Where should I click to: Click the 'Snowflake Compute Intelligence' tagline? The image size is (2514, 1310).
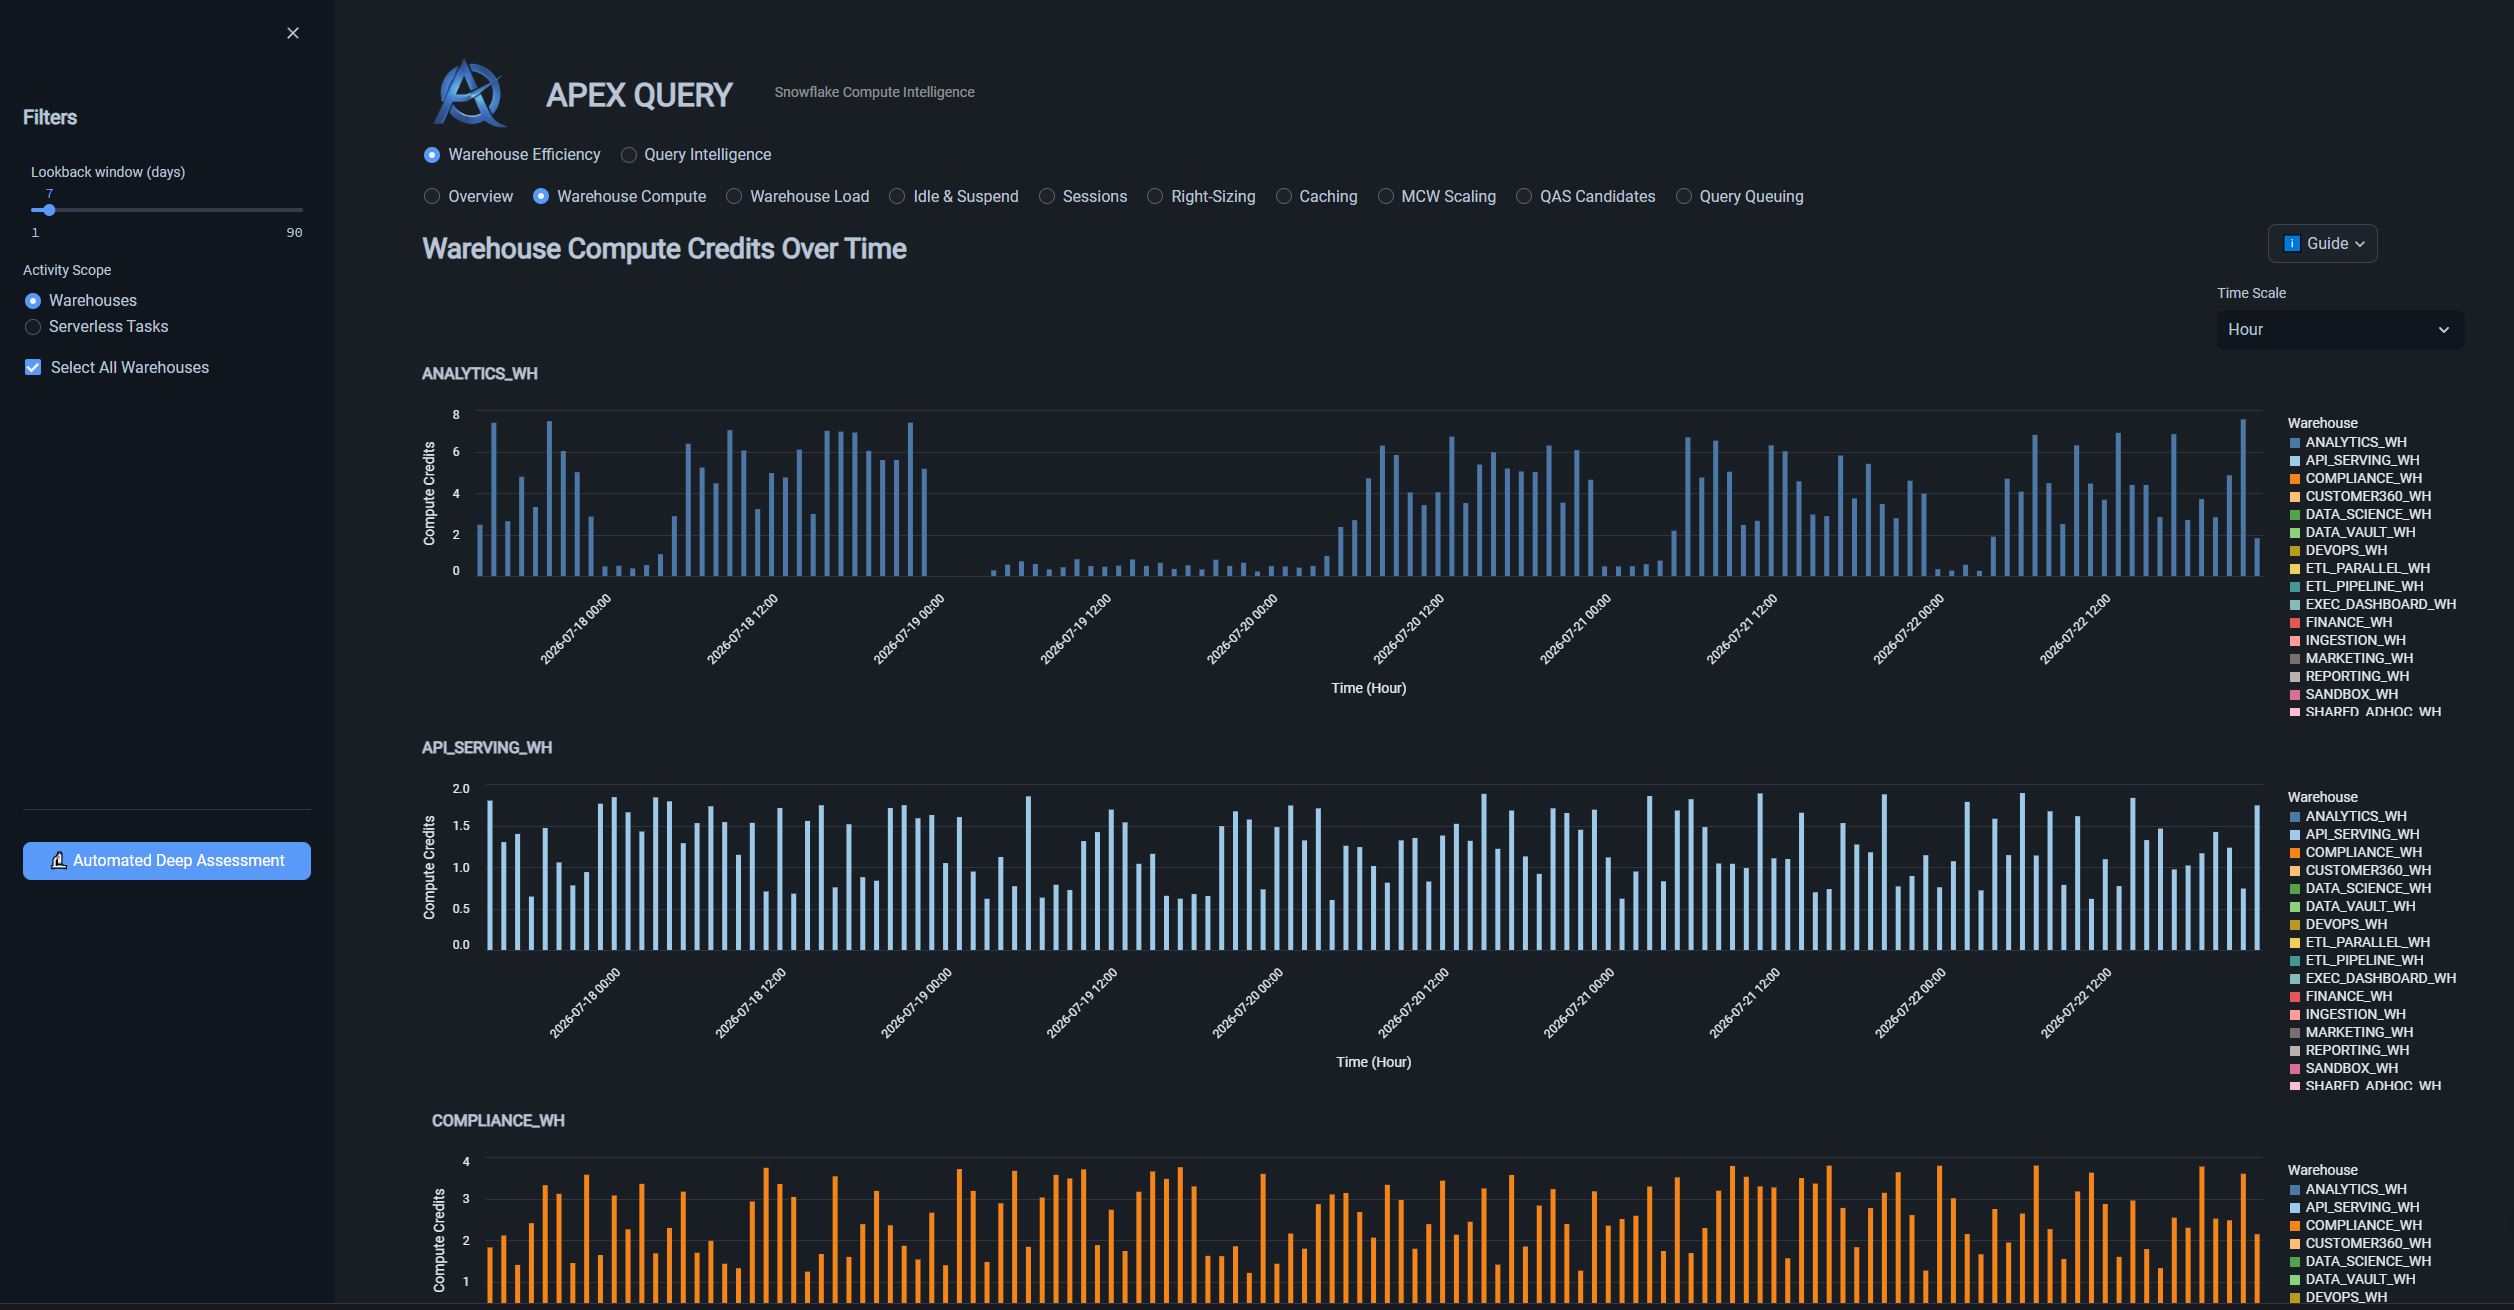tap(874, 92)
